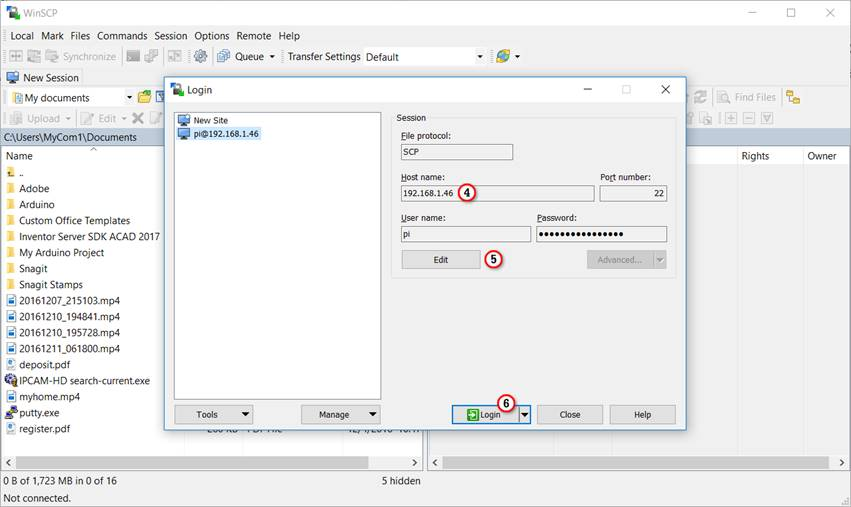This screenshot has width=851, height=507.
Task: Click the User name field
Action: pos(466,234)
